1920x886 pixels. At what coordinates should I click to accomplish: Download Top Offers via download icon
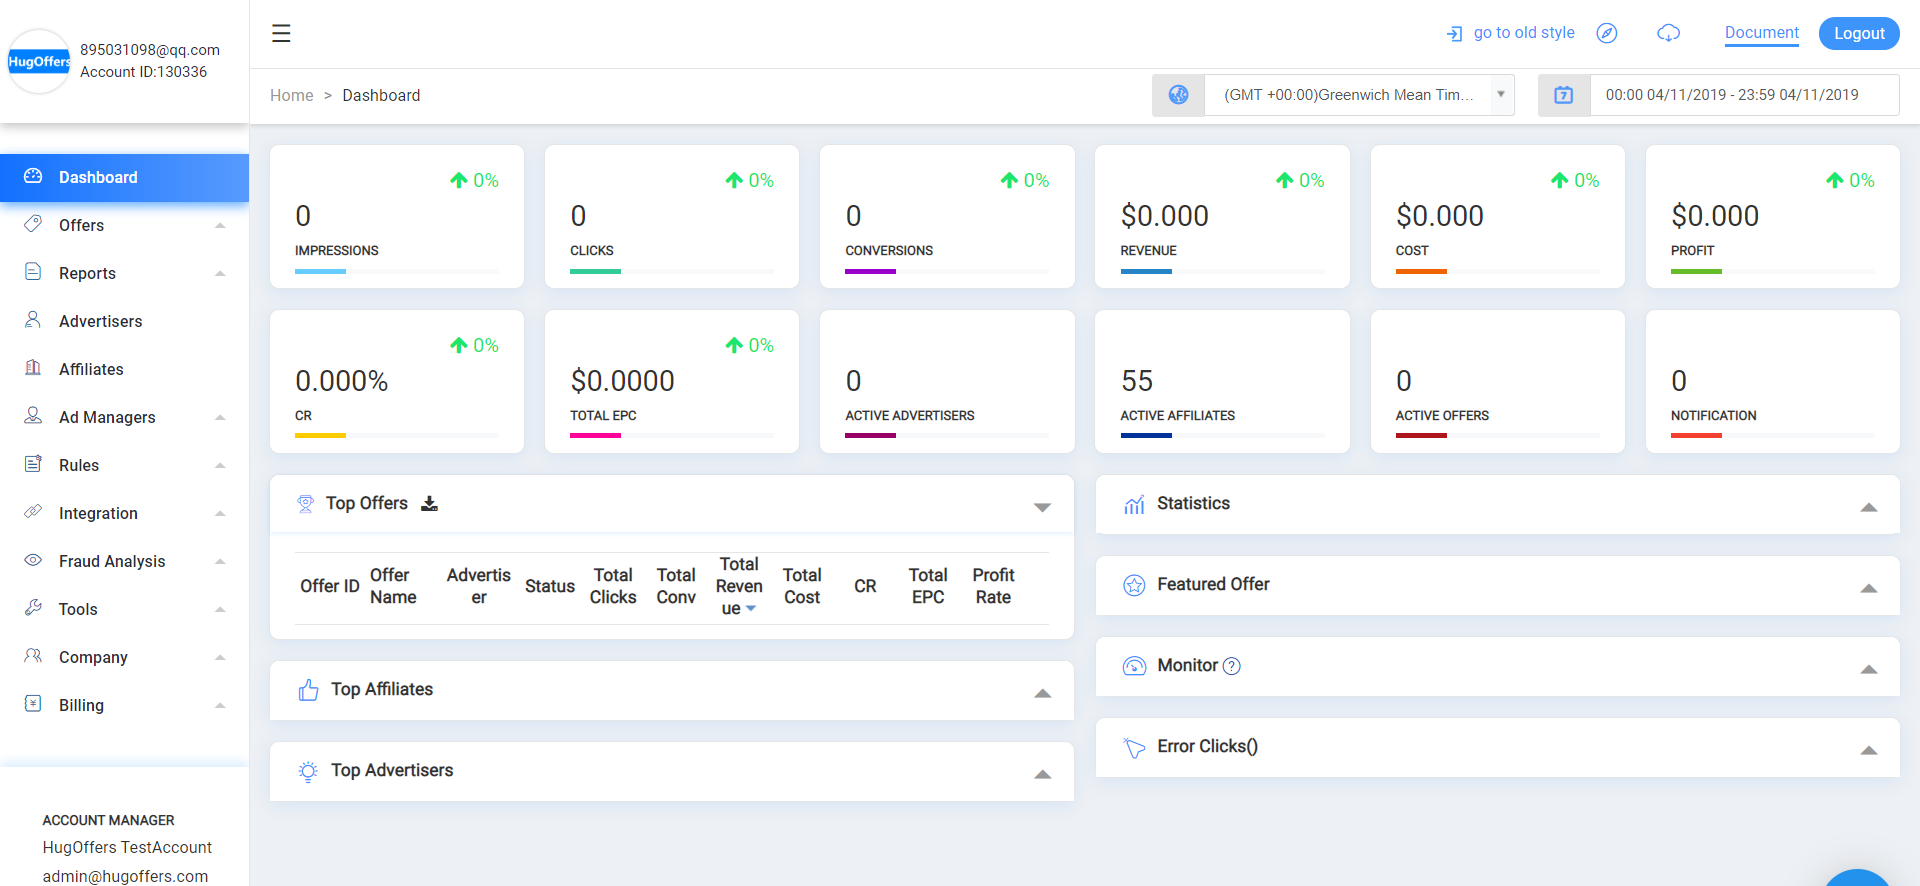[x=429, y=503]
